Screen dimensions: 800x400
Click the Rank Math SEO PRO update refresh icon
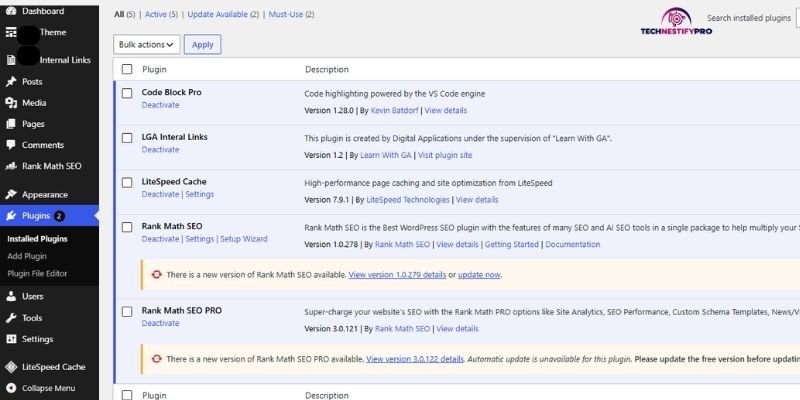click(157, 359)
